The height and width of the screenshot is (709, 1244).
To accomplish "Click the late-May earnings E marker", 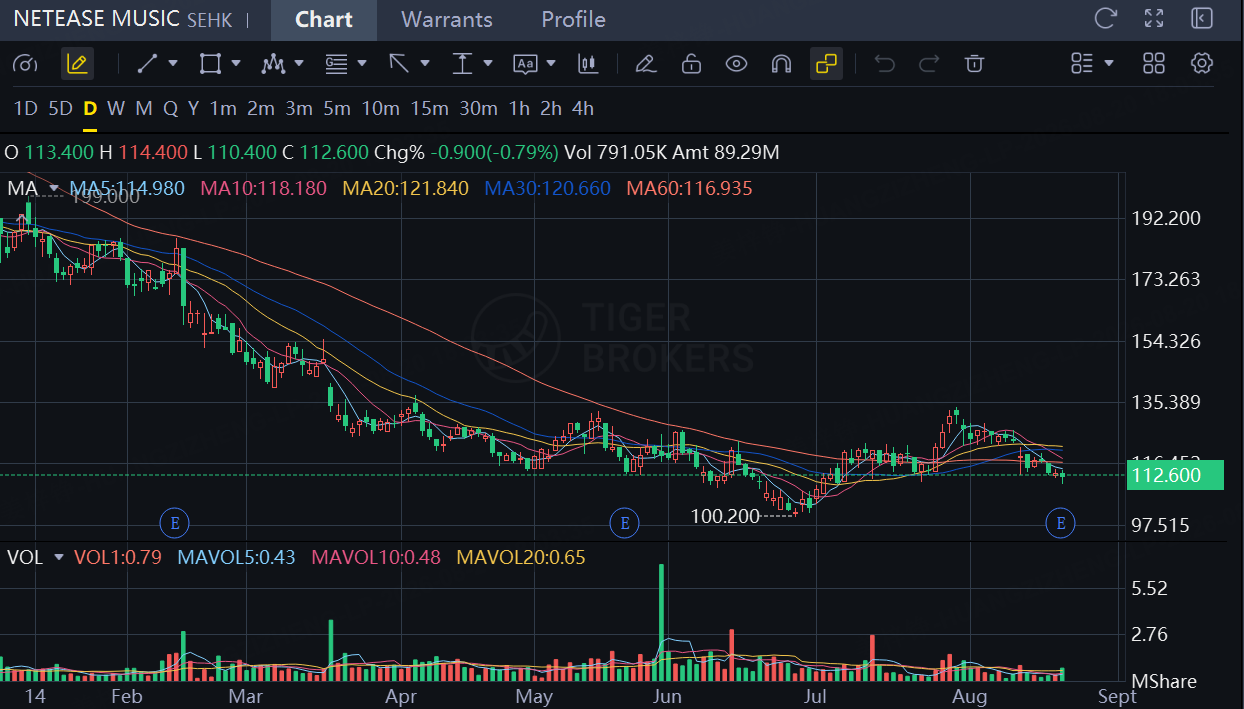I will [624, 522].
